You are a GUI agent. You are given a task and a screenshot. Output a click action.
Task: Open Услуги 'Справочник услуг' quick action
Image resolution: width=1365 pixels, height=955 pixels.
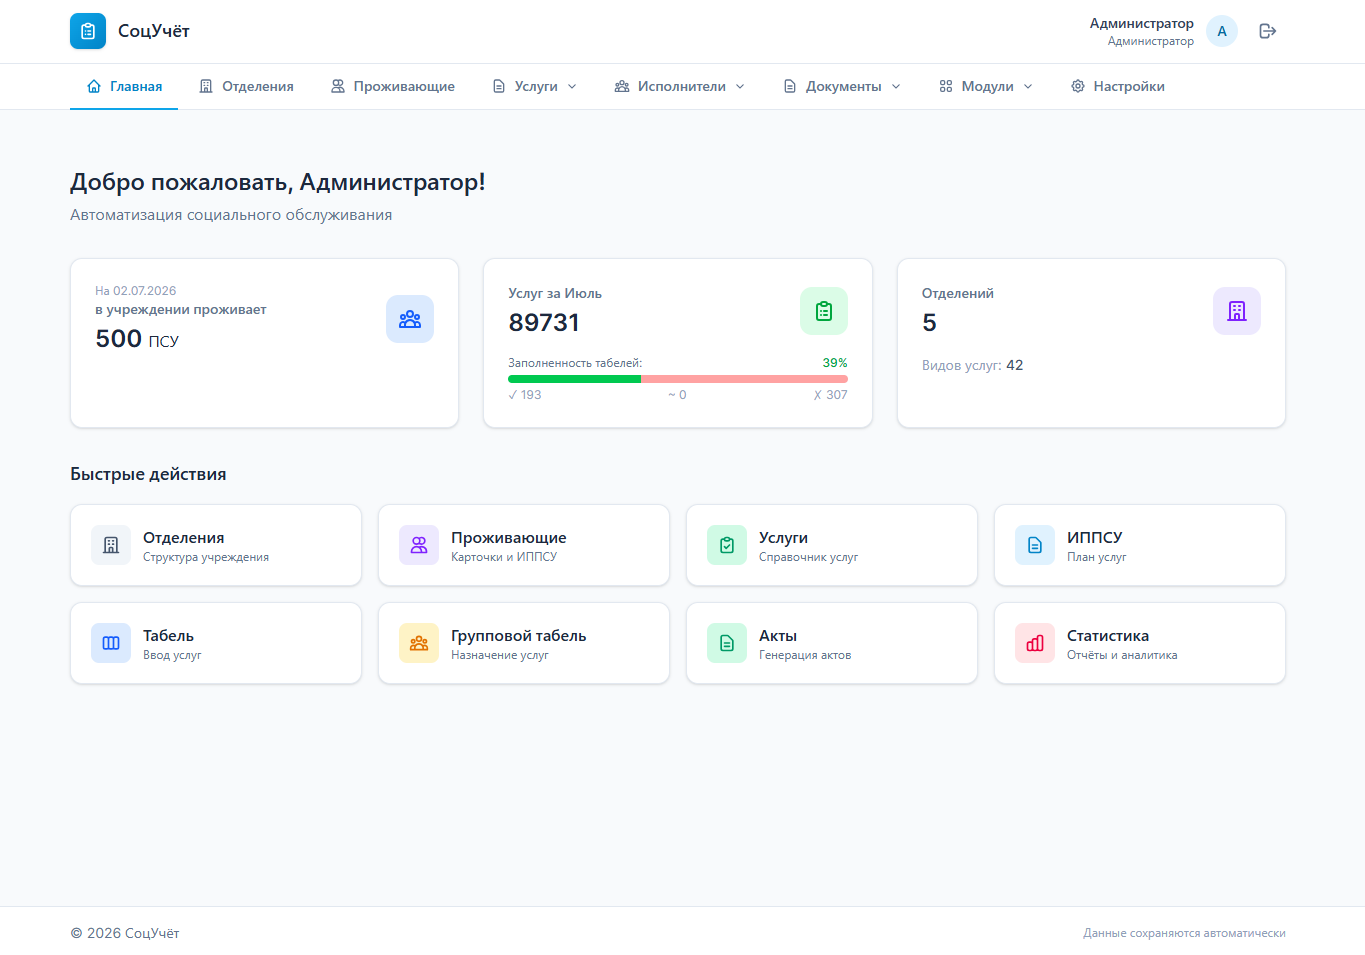[x=832, y=545]
